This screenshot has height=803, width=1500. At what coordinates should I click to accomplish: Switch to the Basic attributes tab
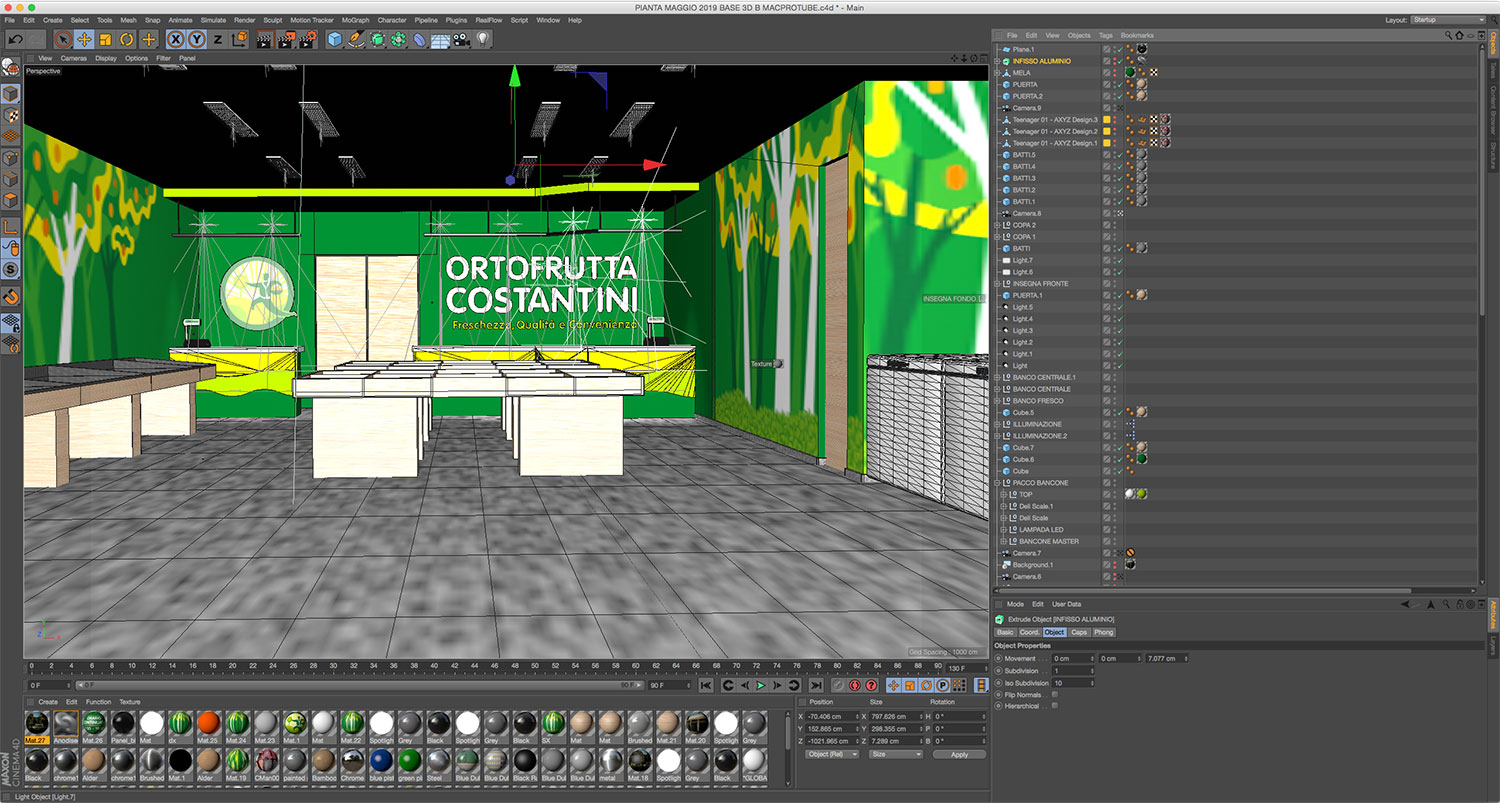pos(1005,632)
